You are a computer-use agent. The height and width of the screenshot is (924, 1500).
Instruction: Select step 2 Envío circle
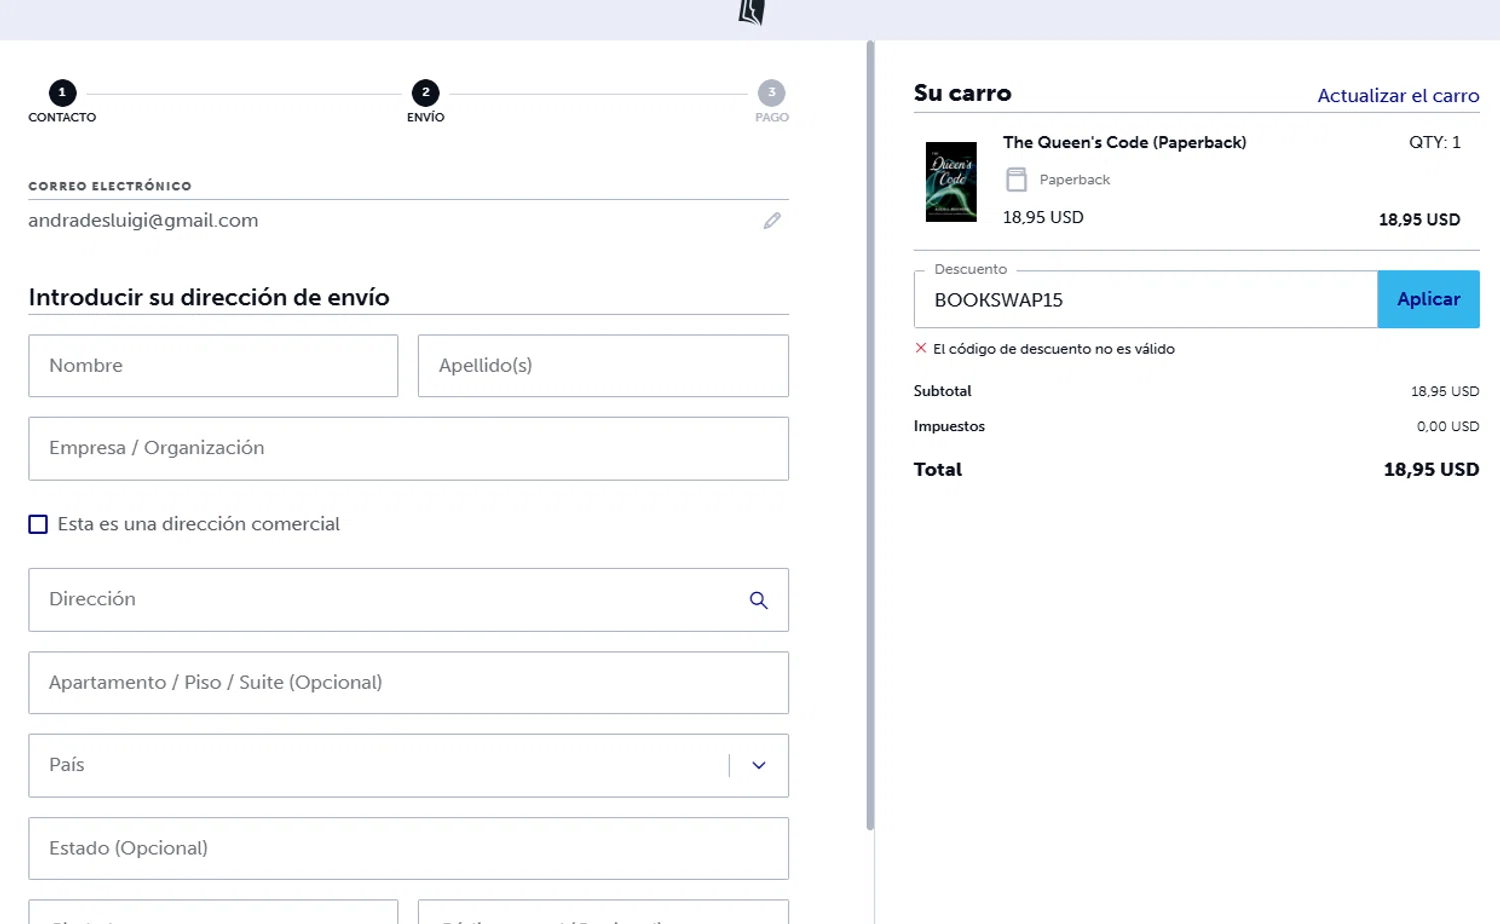[425, 93]
